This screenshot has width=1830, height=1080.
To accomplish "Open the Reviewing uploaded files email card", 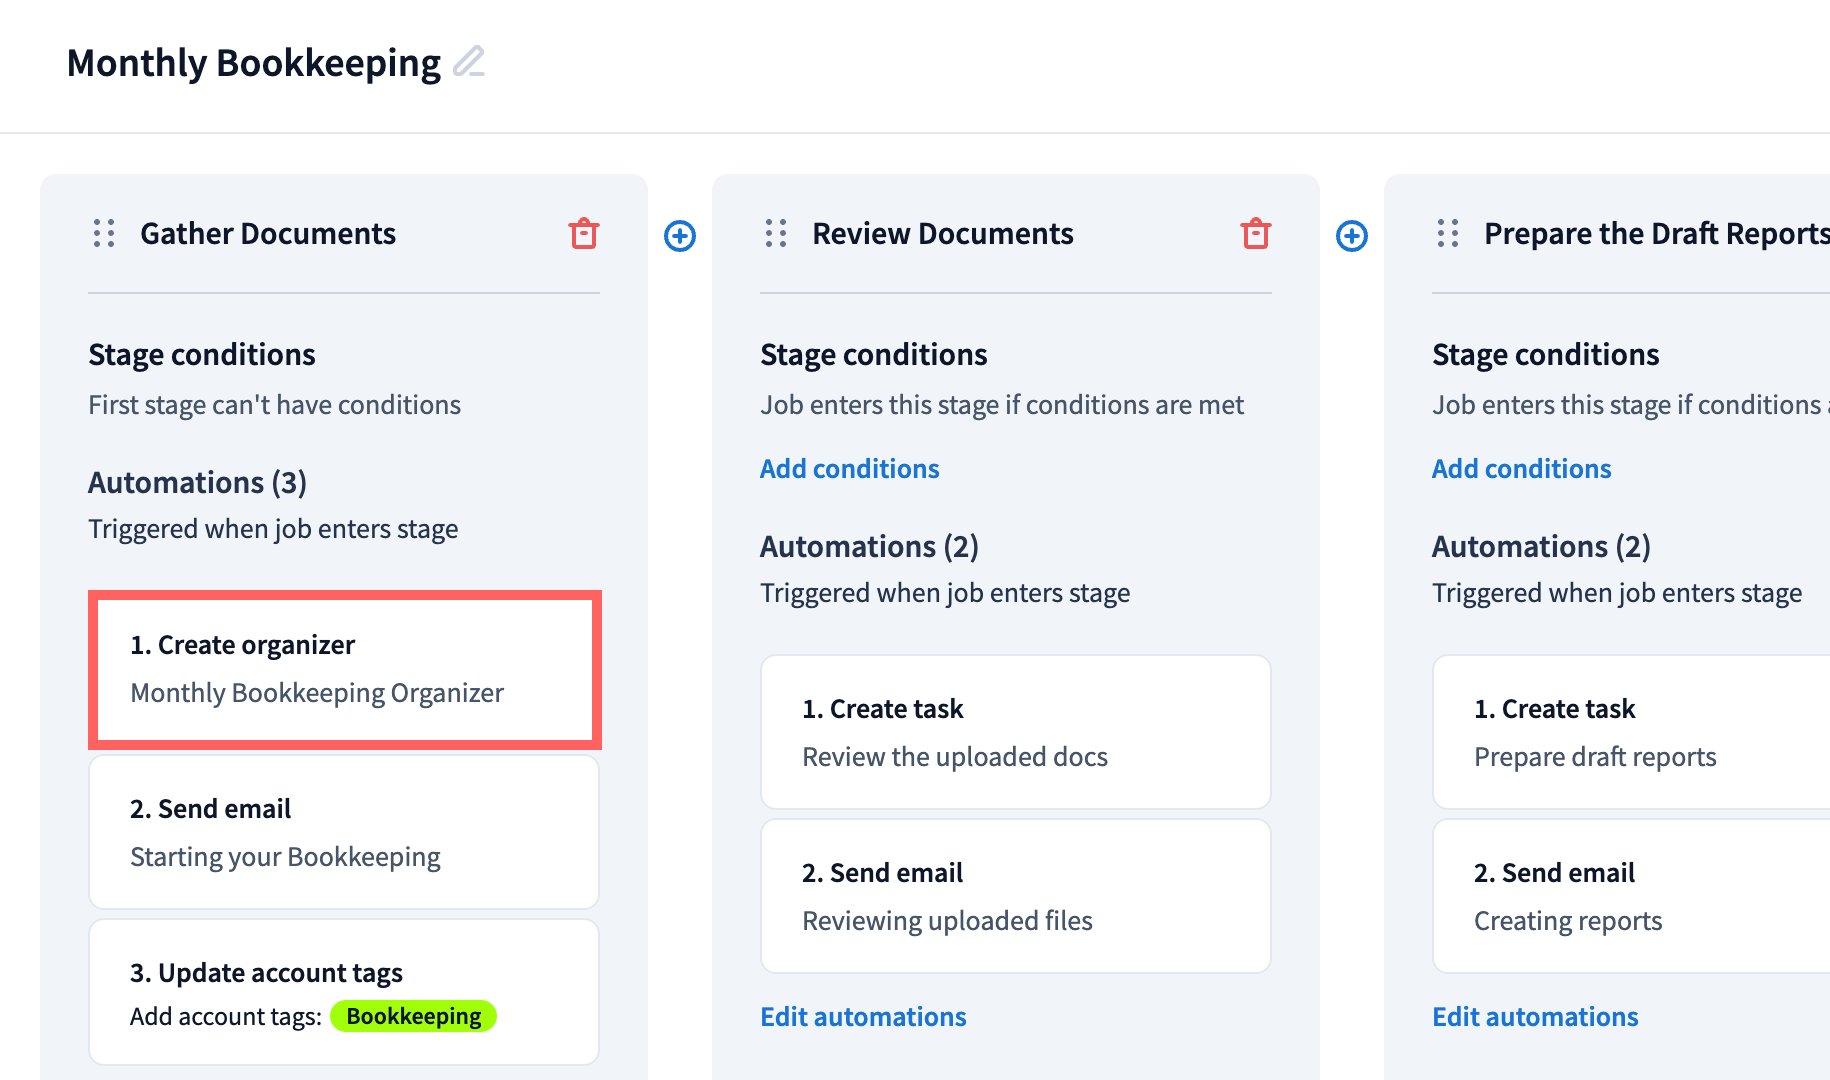I will (x=1015, y=896).
